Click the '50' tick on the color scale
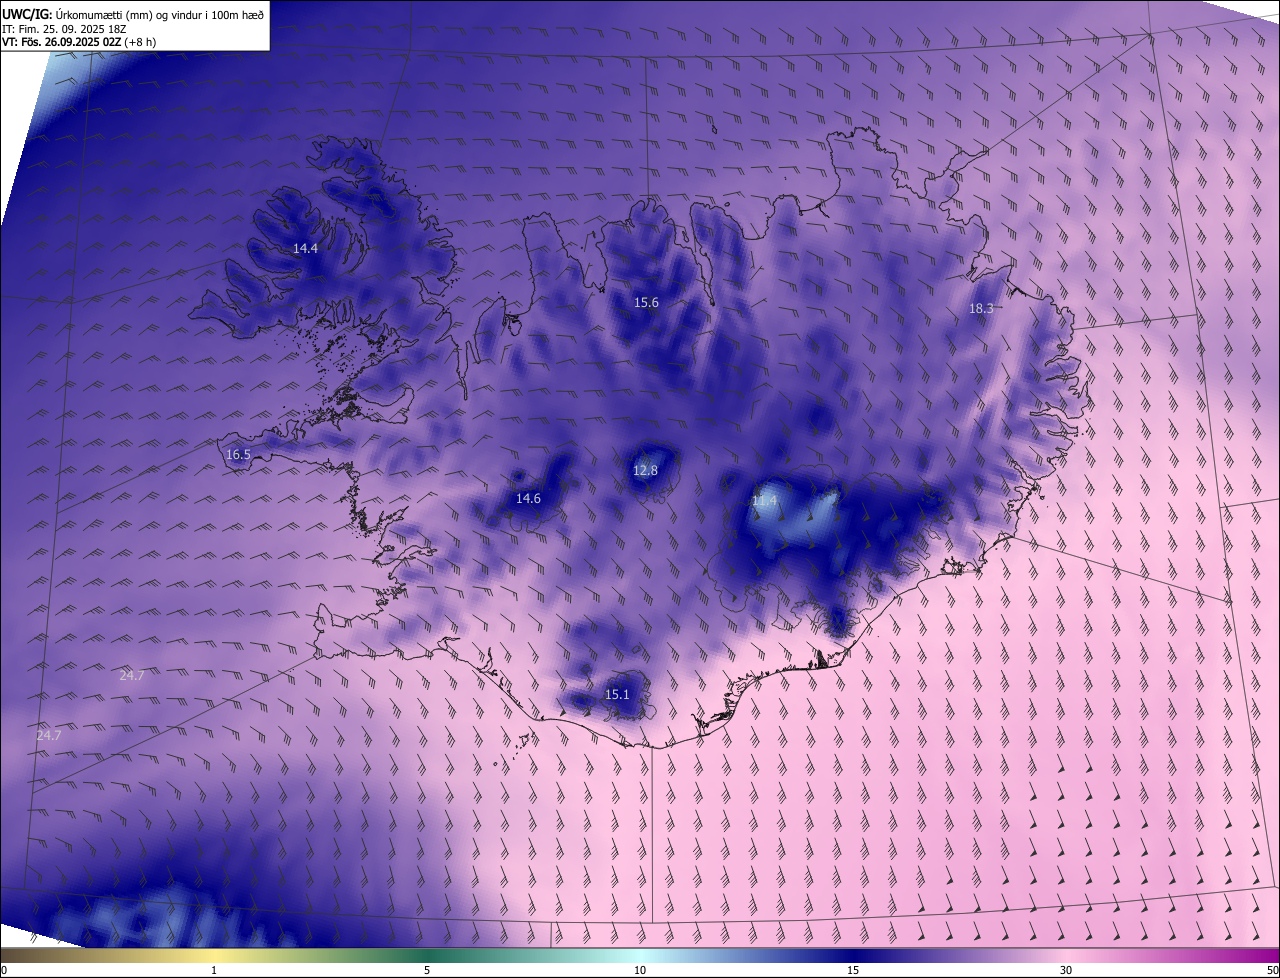Screen dimensions: 1280x978 [x=1272, y=970]
